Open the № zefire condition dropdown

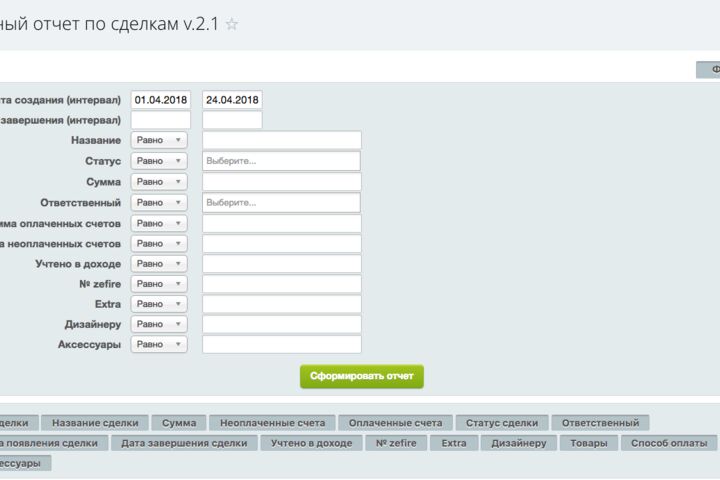click(159, 284)
